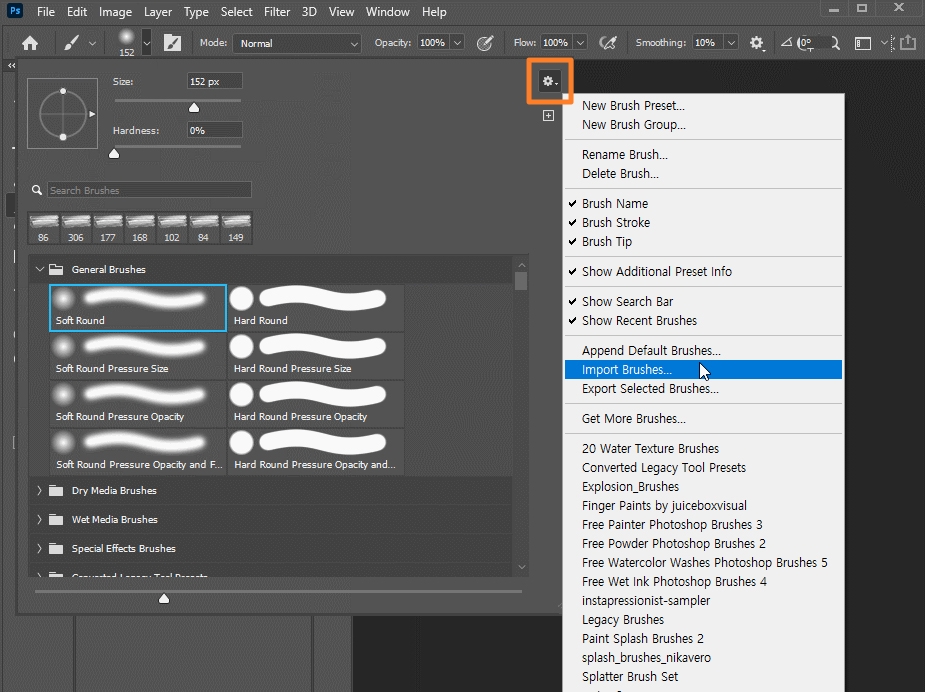Open the blending Mode dropdown

tap(297, 43)
